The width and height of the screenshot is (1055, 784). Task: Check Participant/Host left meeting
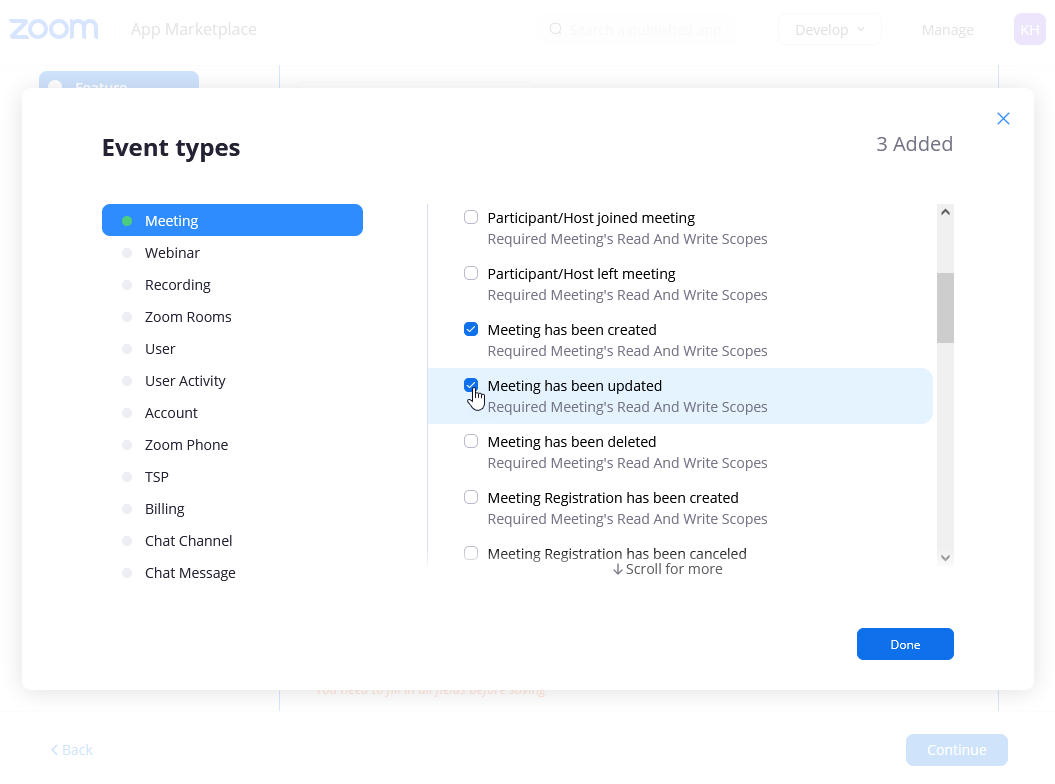[x=471, y=274]
